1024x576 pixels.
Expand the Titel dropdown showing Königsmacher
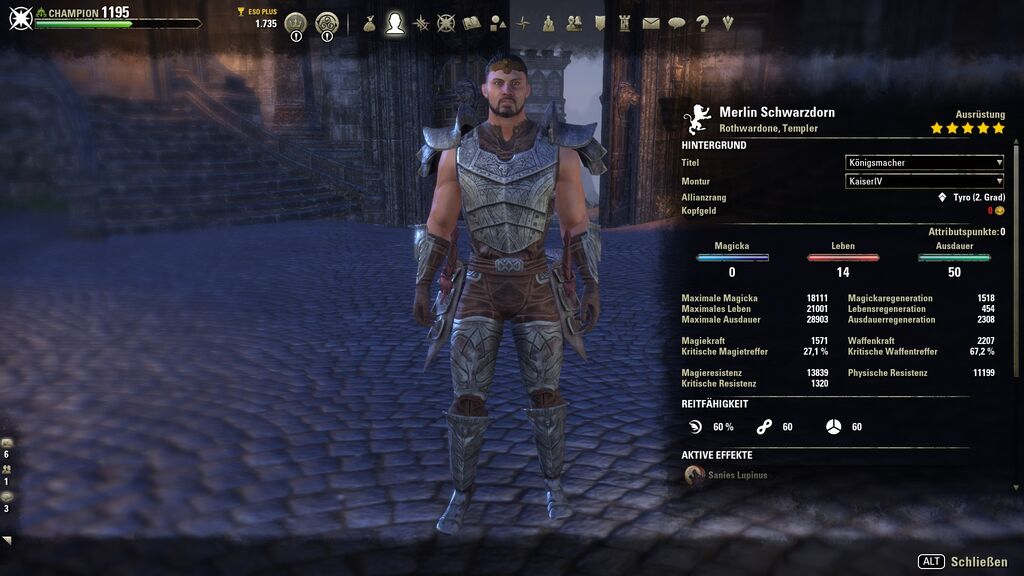(x=924, y=163)
